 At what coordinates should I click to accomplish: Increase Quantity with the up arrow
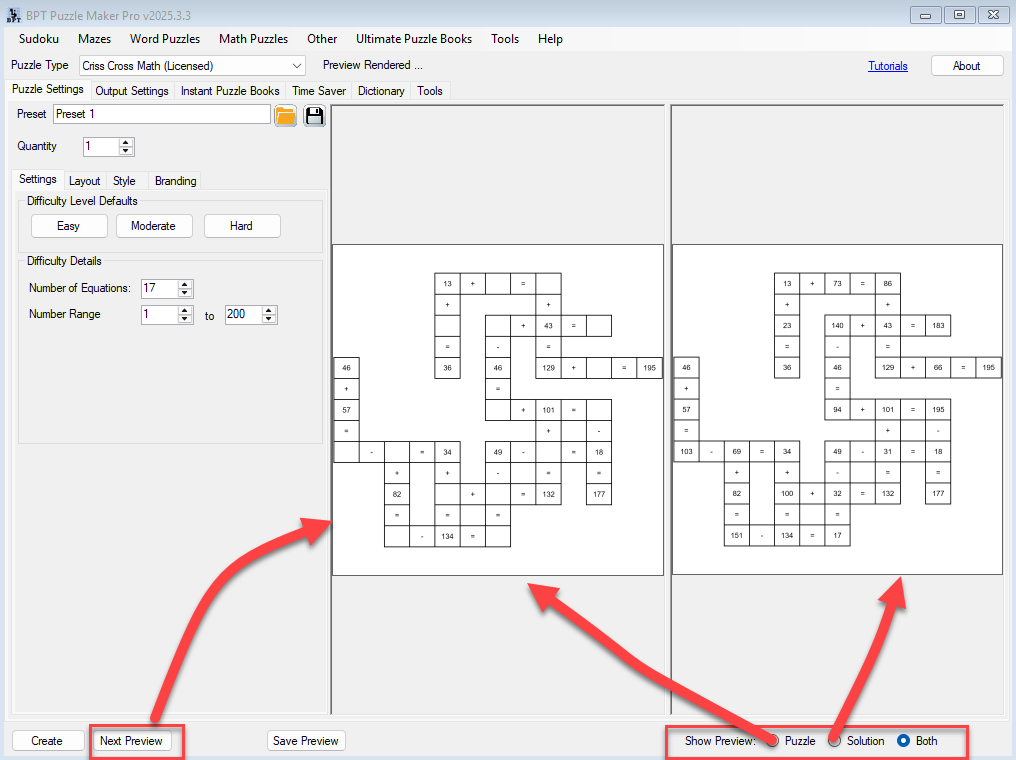pos(126,142)
